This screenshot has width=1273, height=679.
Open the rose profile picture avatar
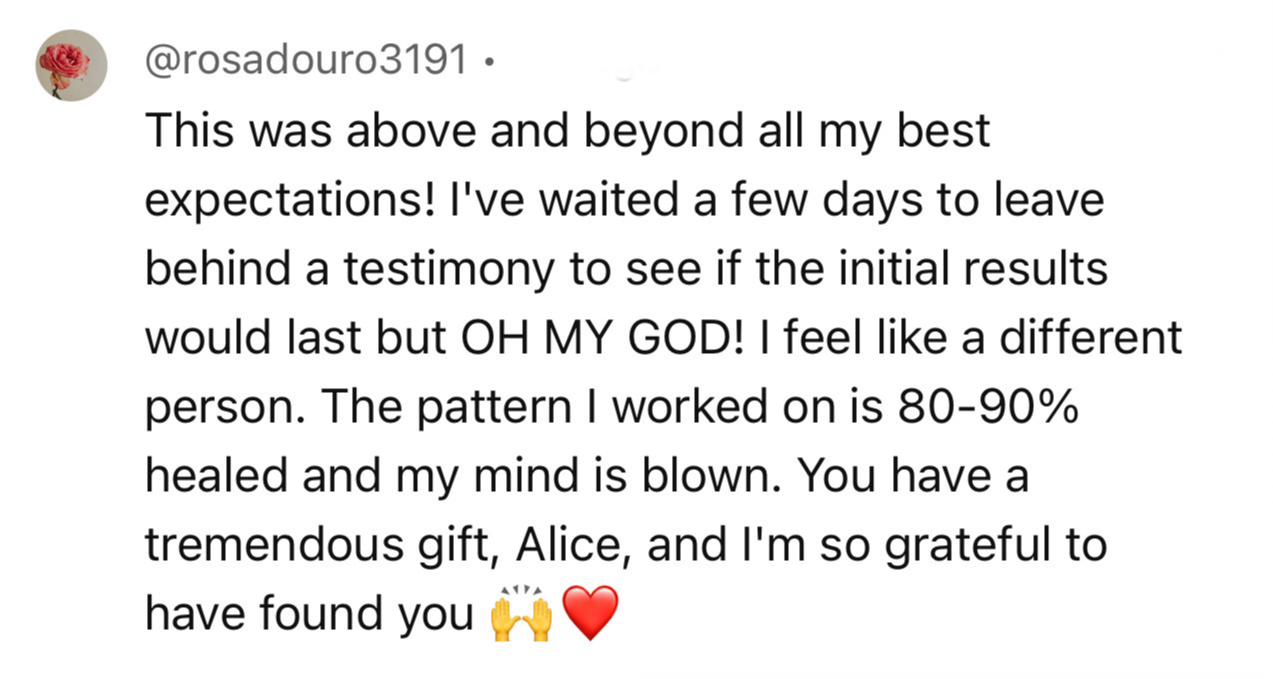pyautogui.click(x=72, y=65)
